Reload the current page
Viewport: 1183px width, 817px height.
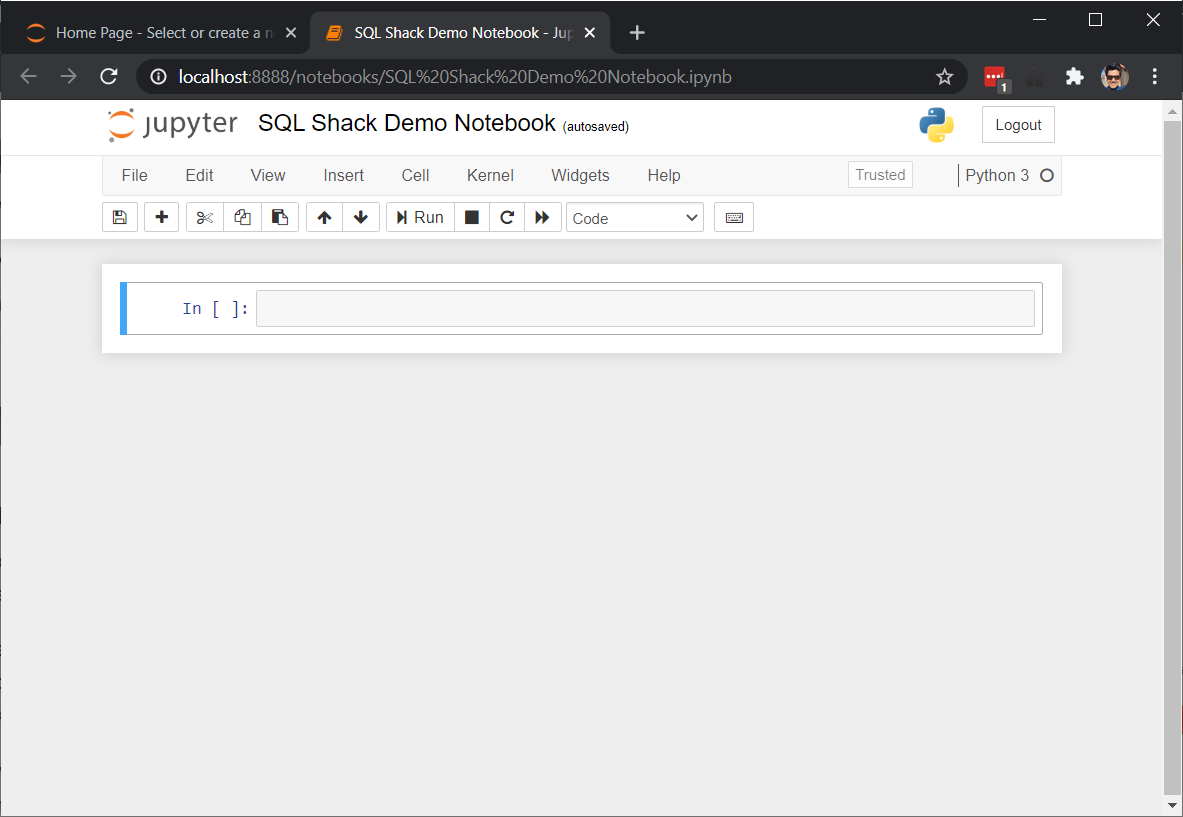coord(109,76)
